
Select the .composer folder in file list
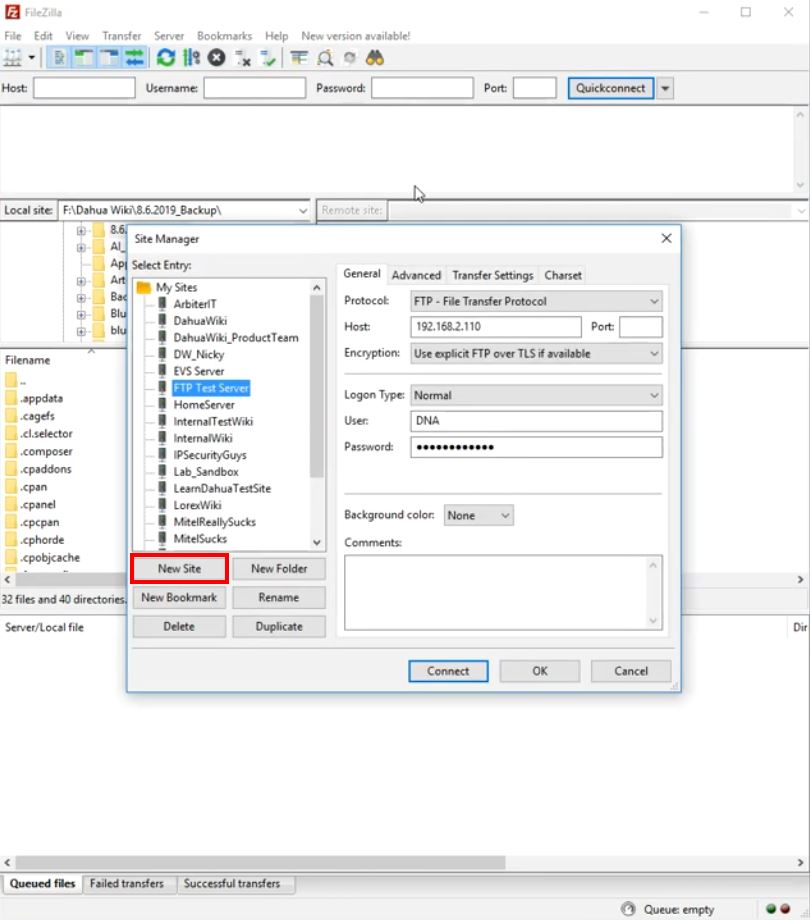(46, 451)
